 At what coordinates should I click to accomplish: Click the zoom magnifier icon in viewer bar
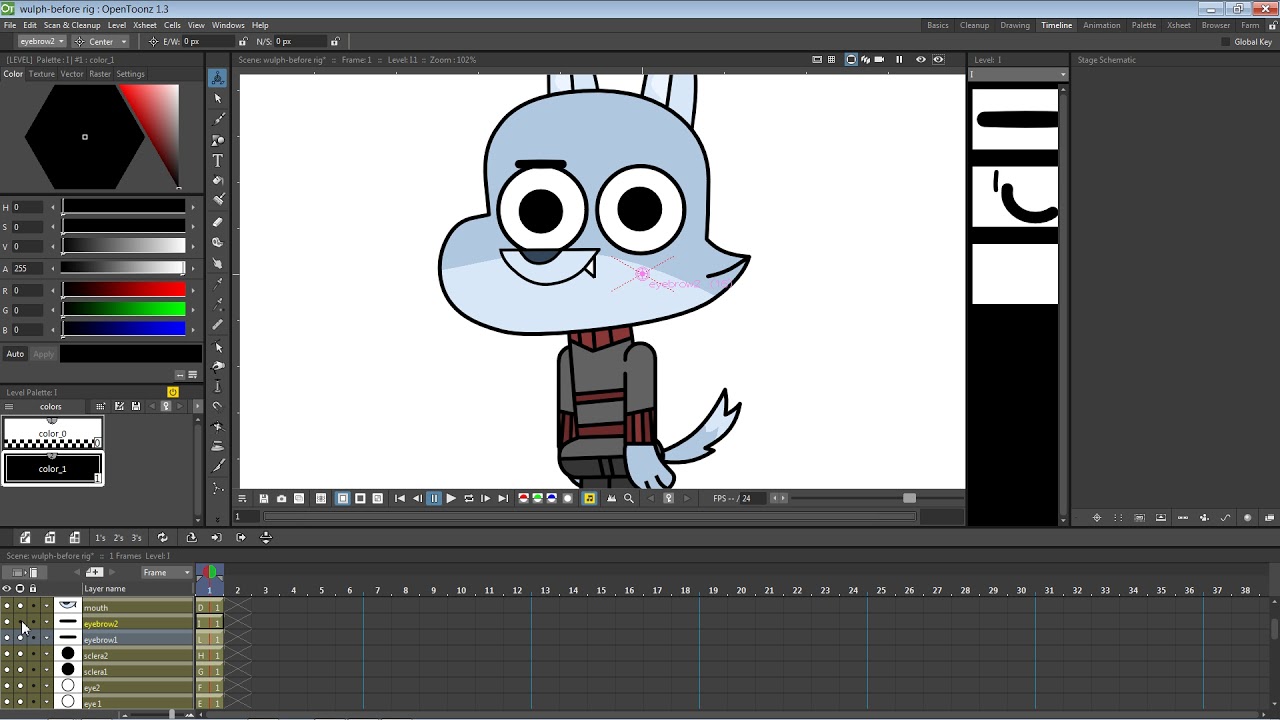coord(628,498)
